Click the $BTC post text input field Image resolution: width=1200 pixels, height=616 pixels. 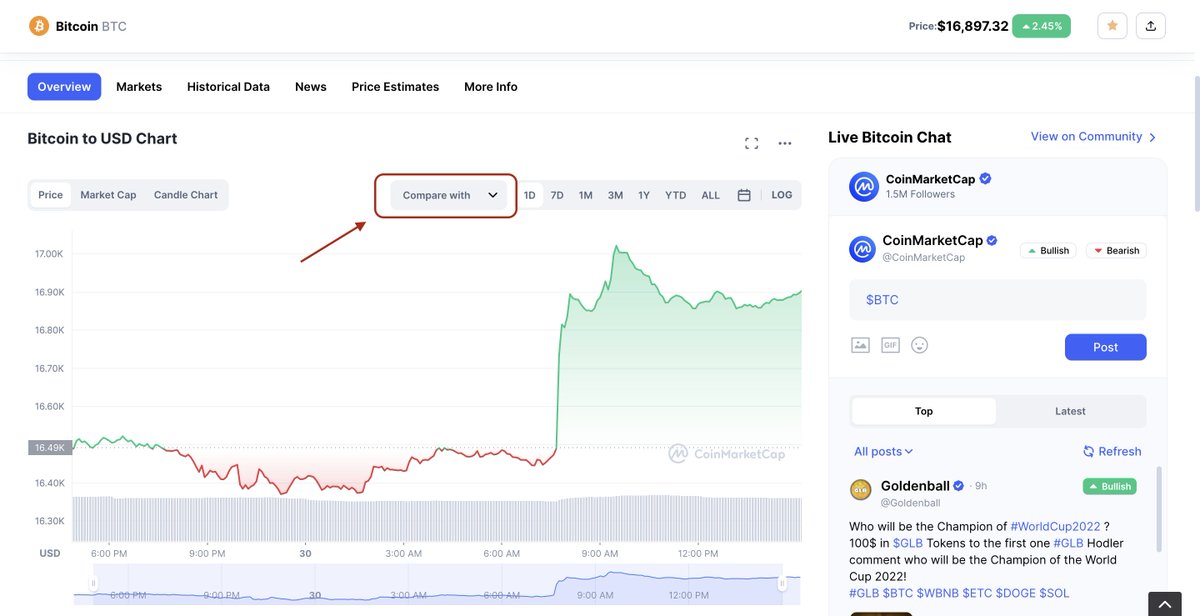click(x=998, y=300)
